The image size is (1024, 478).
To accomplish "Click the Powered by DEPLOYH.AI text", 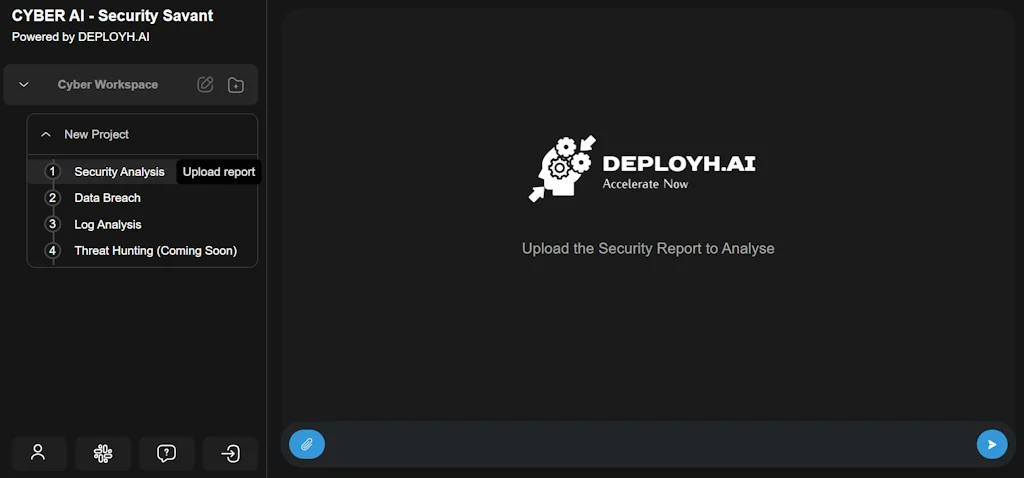I will click(x=80, y=37).
